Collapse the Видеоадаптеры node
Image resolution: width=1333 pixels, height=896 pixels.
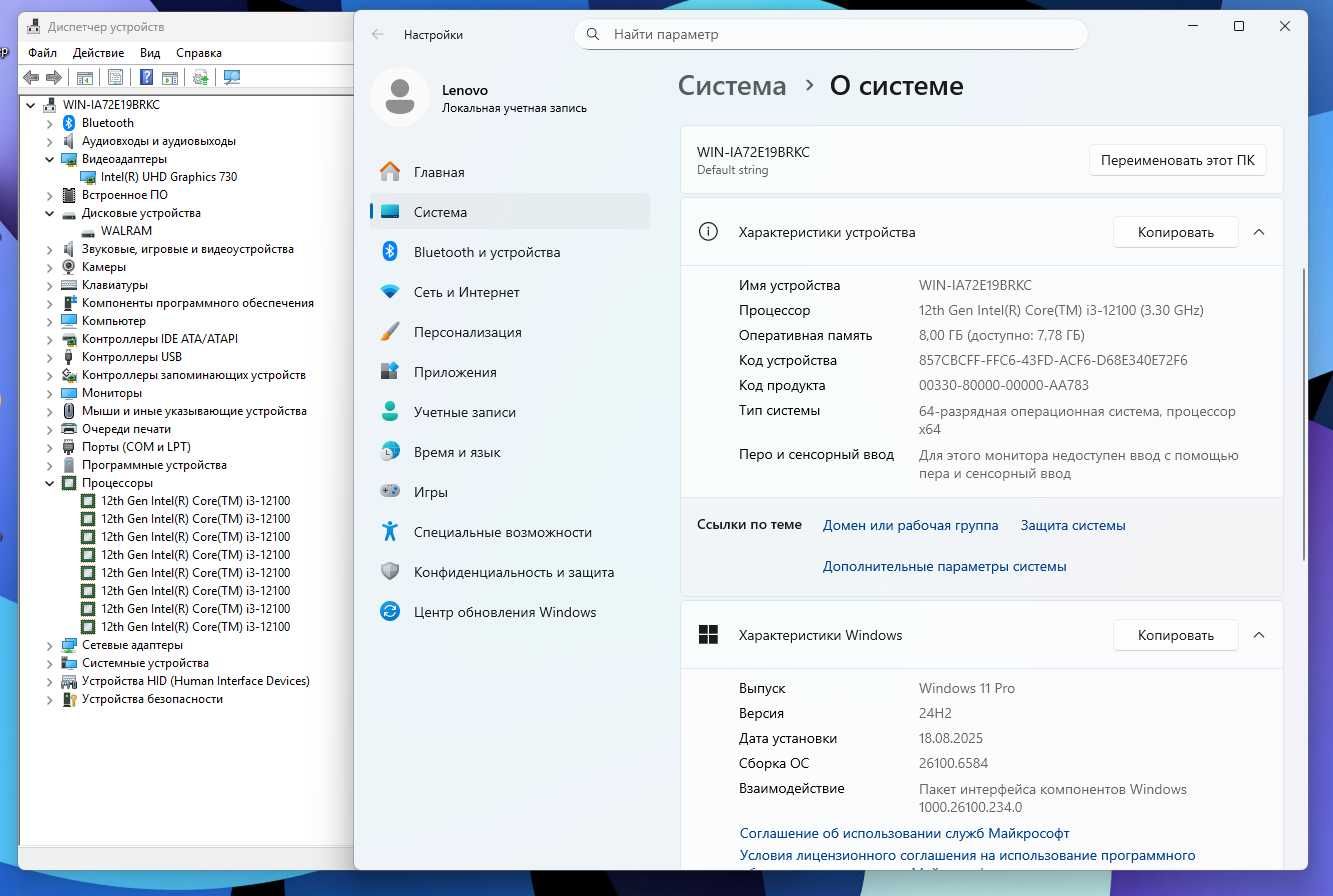coord(50,159)
